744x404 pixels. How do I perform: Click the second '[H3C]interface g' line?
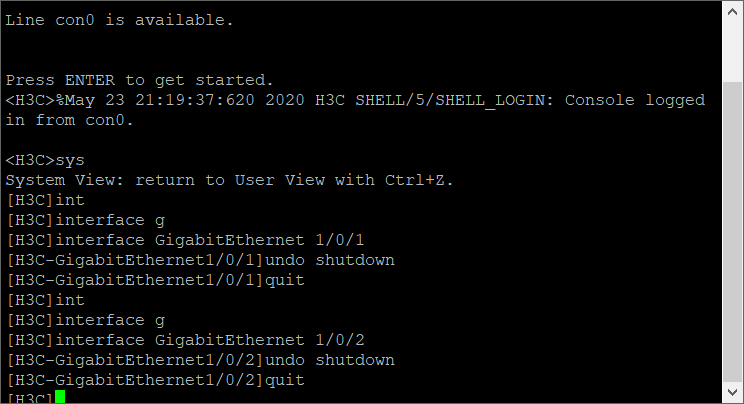pos(85,320)
